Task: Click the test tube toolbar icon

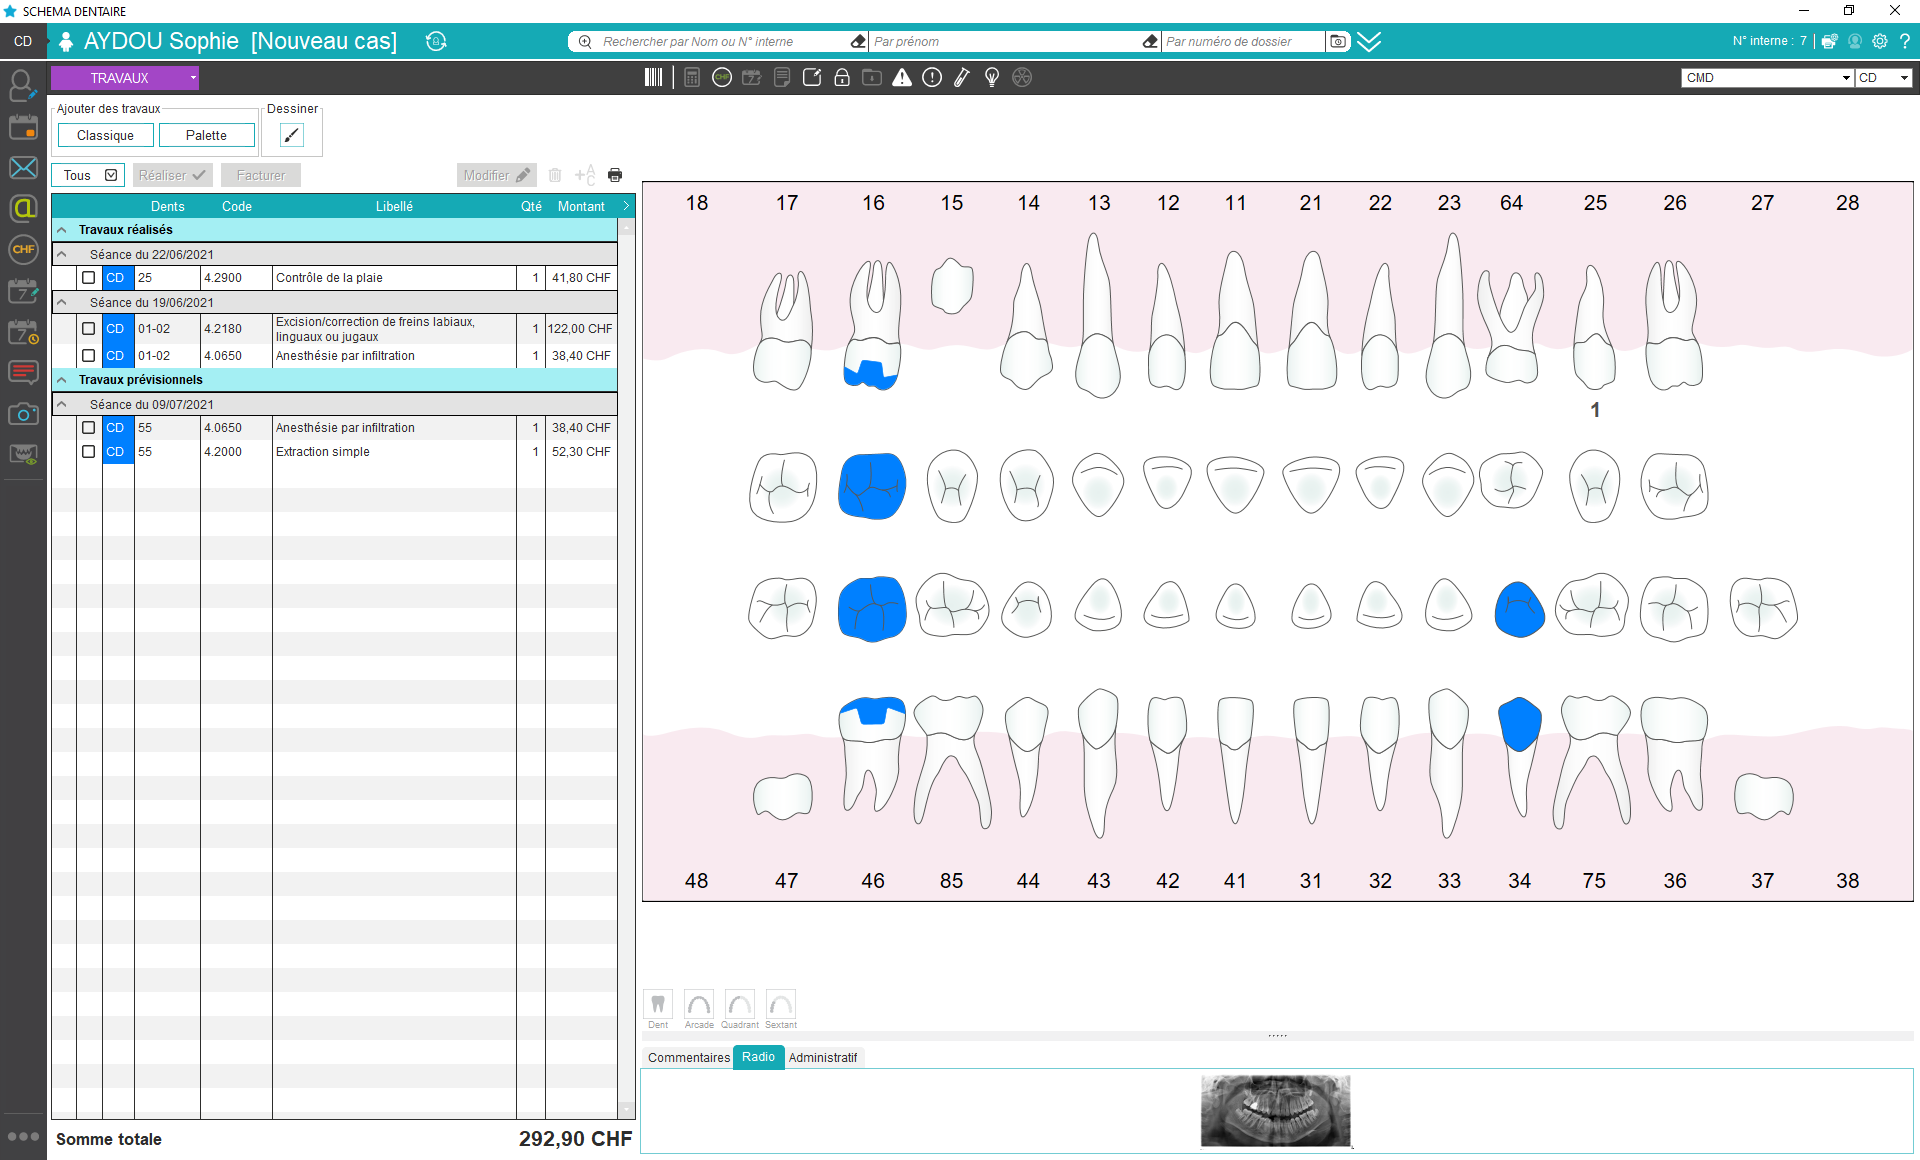Action: coord(962,78)
